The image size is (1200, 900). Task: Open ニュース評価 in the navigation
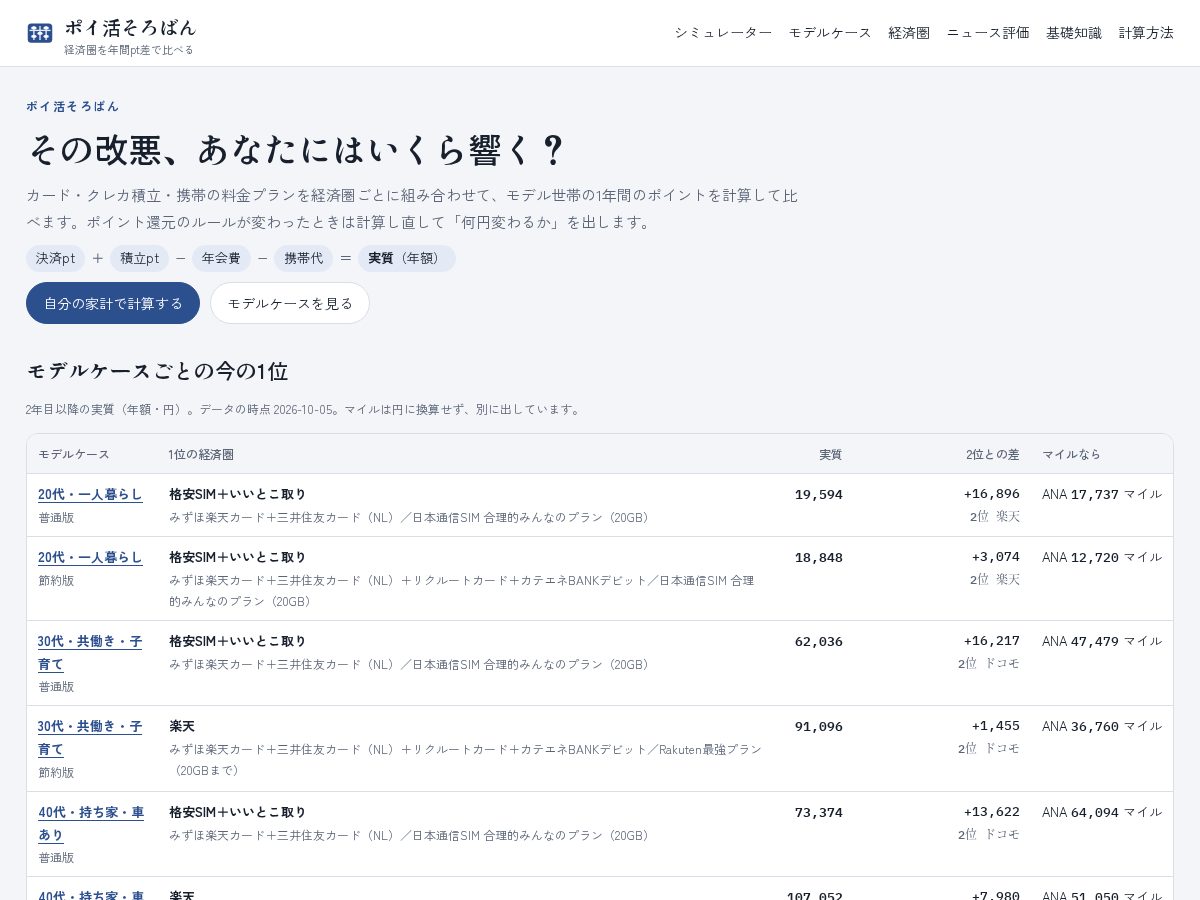pyautogui.click(x=988, y=33)
